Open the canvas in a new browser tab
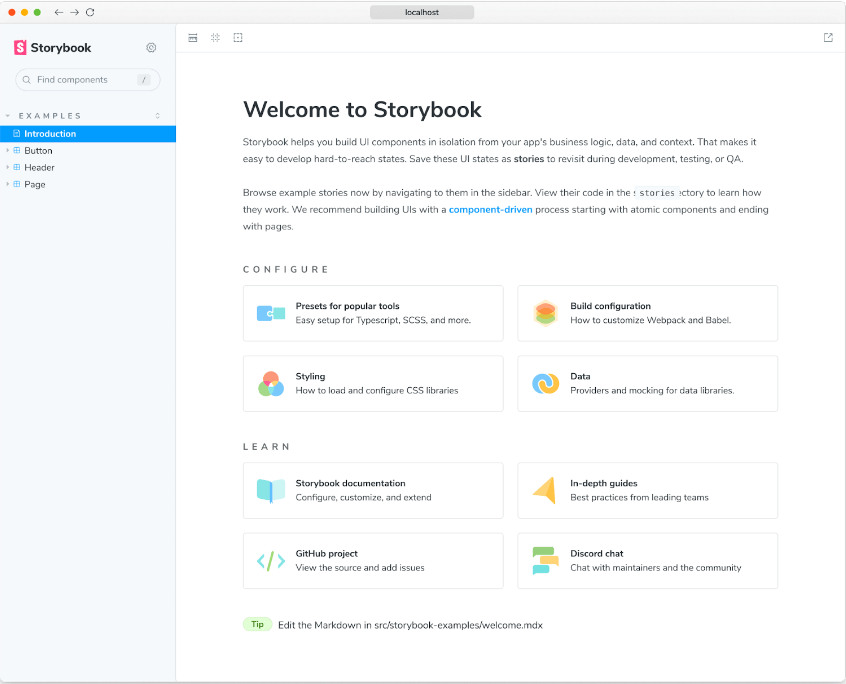846x684 pixels. point(828,37)
